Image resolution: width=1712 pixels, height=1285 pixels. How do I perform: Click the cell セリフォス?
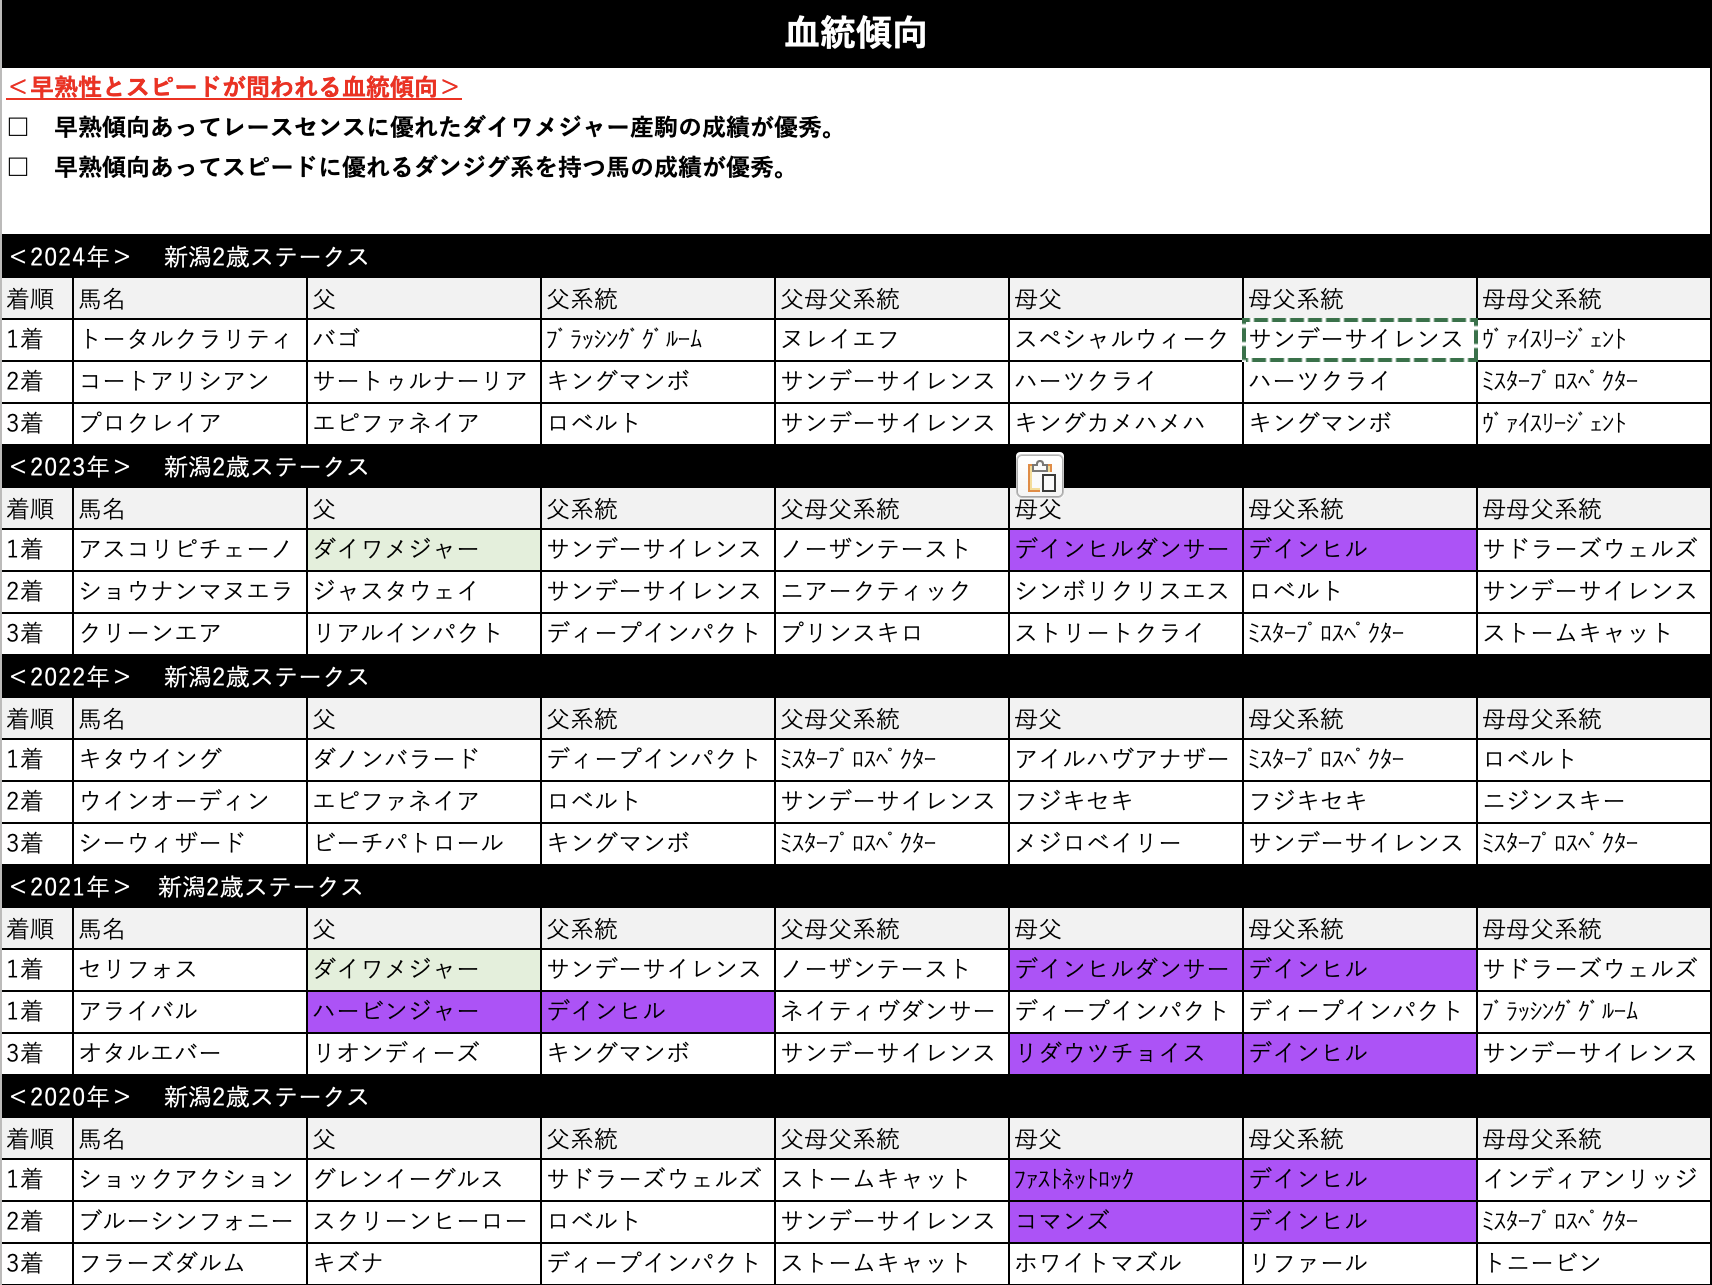click(190, 970)
